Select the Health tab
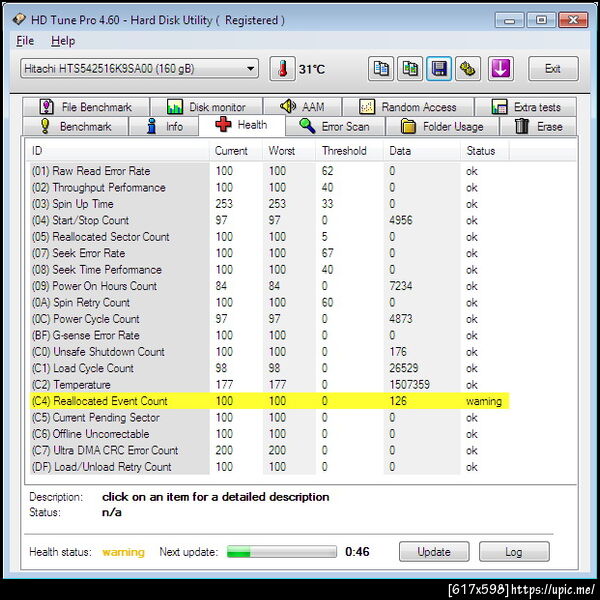The image size is (600, 600). click(242, 125)
